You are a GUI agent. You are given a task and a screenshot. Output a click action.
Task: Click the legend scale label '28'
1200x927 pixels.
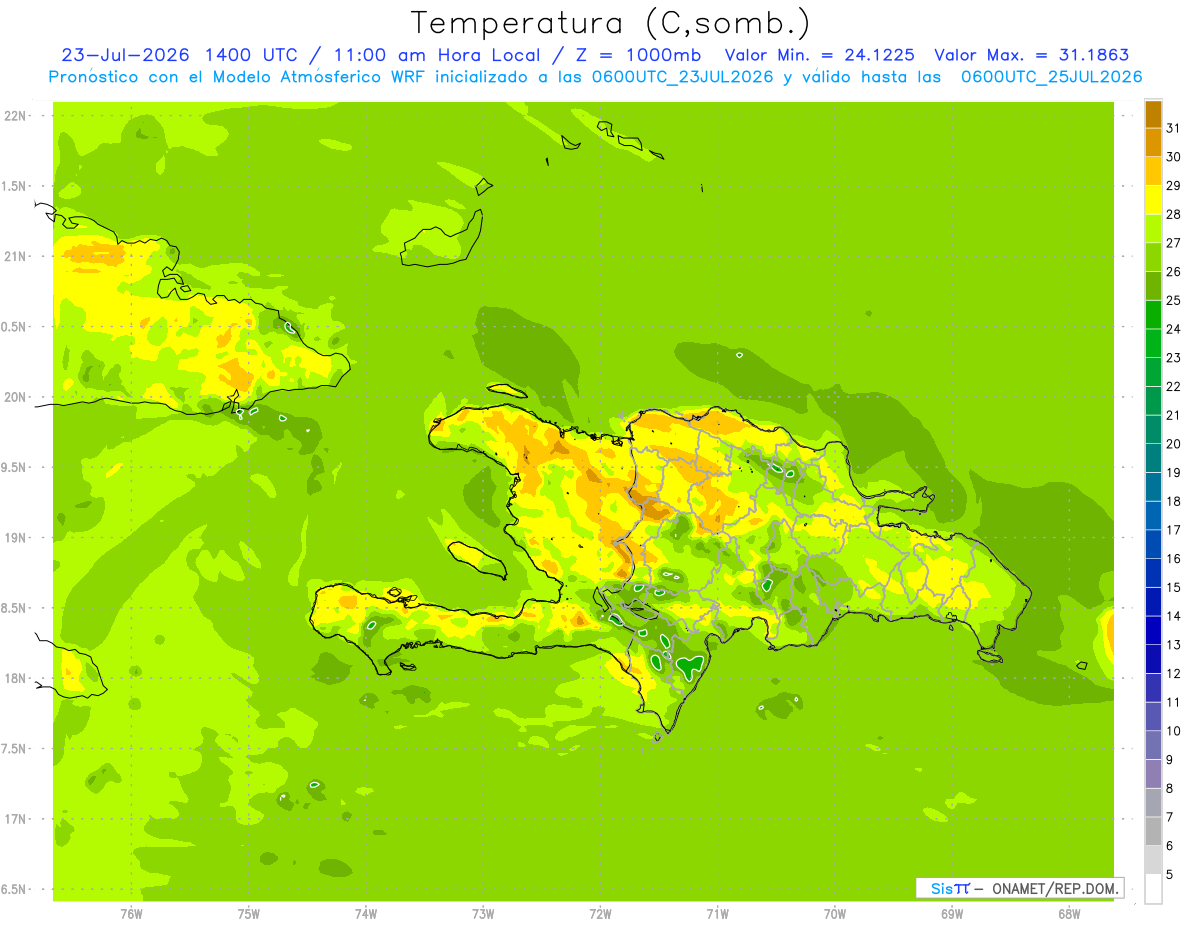tap(1173, 214)
